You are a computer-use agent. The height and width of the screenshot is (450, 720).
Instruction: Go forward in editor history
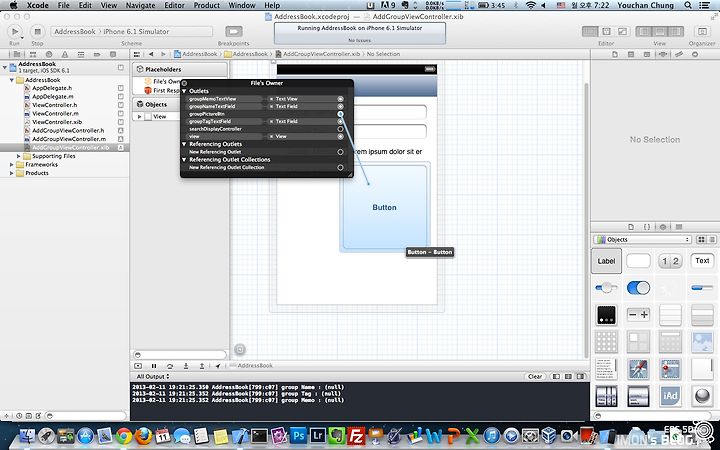pyautogui.click(x=163, y=54)
